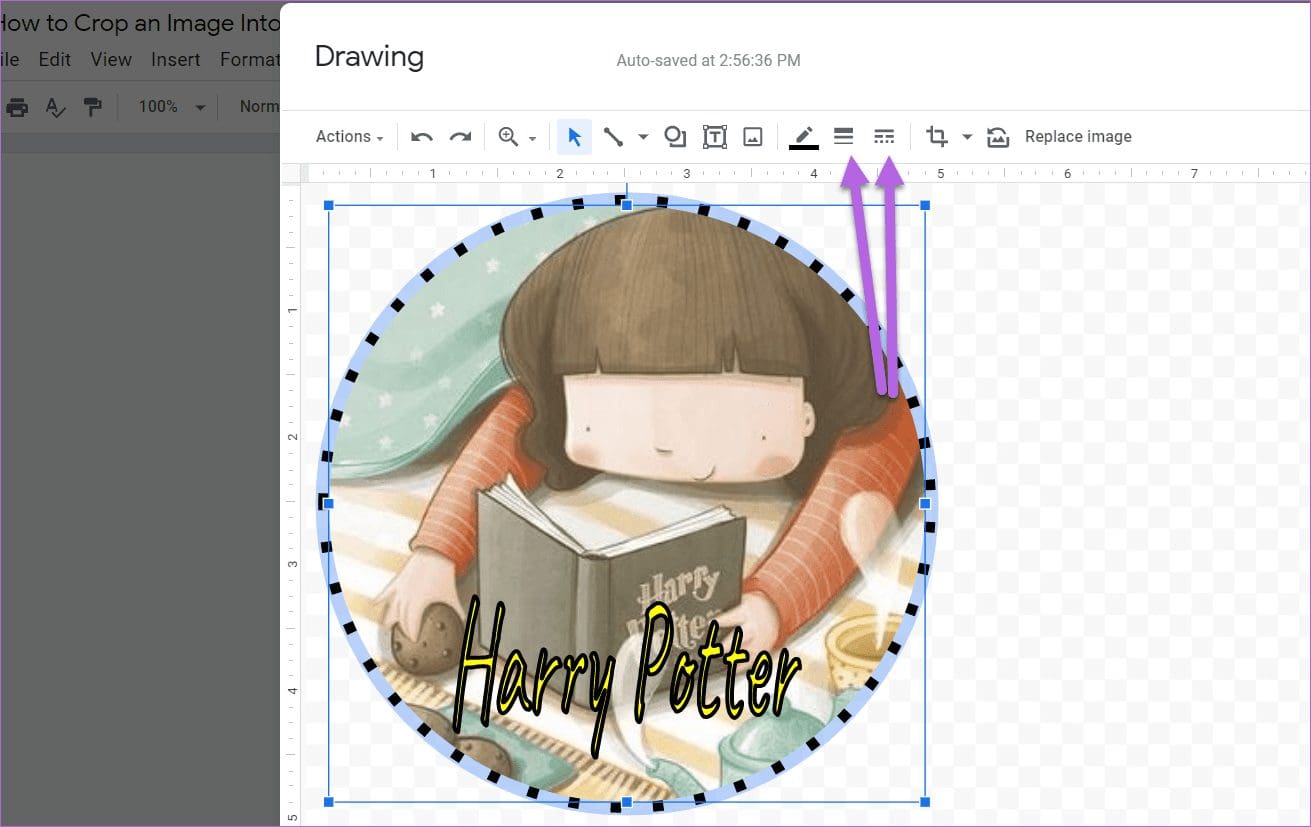Screen dimensions: 1311x827
Task: Set the border weight
Action: (x=843, y=136)
